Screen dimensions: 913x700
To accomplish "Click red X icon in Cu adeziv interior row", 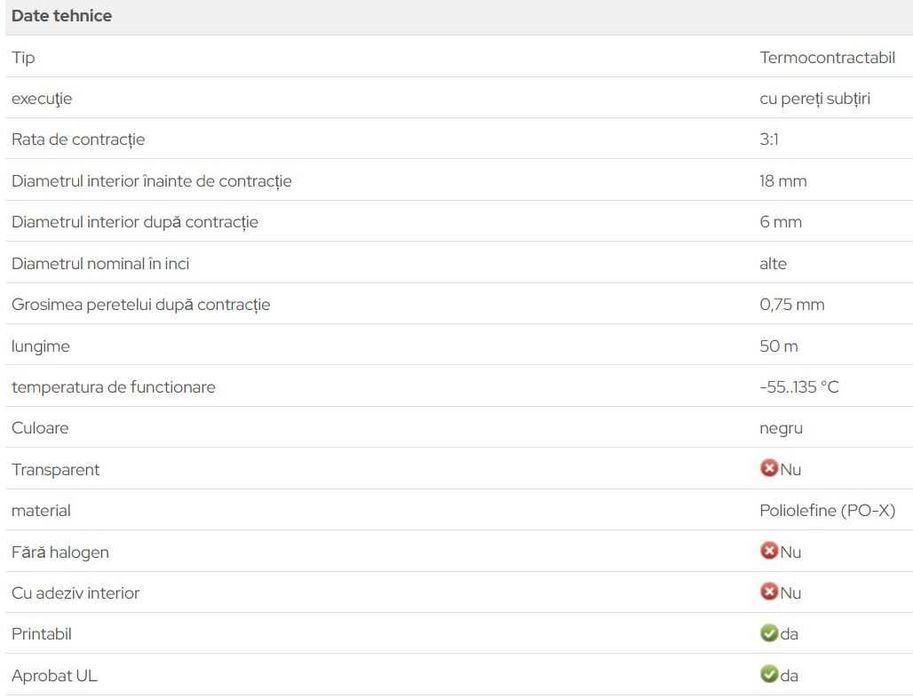I will pyautogui.click(x=768, y=592).
